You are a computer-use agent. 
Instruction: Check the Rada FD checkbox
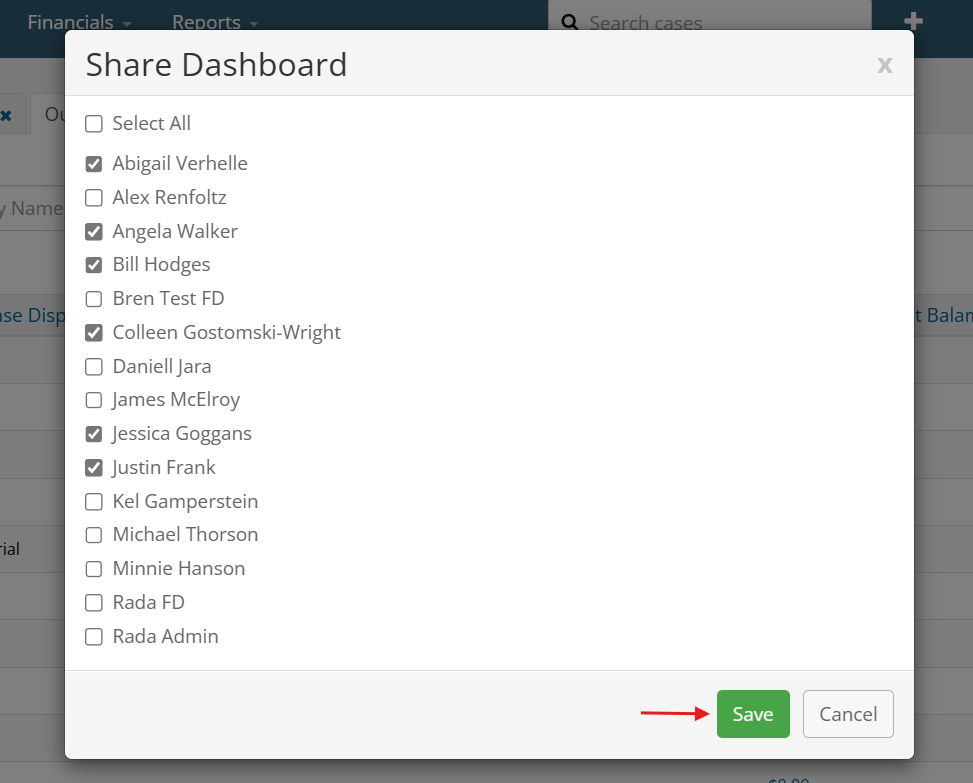[94, 602]
